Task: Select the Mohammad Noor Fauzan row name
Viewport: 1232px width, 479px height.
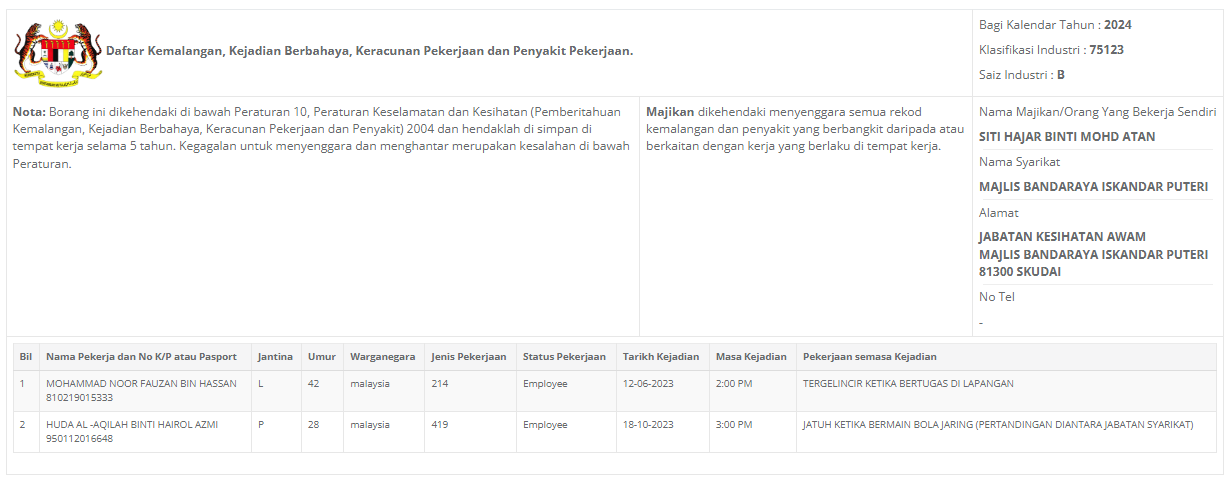Action: tap(141, 383)
